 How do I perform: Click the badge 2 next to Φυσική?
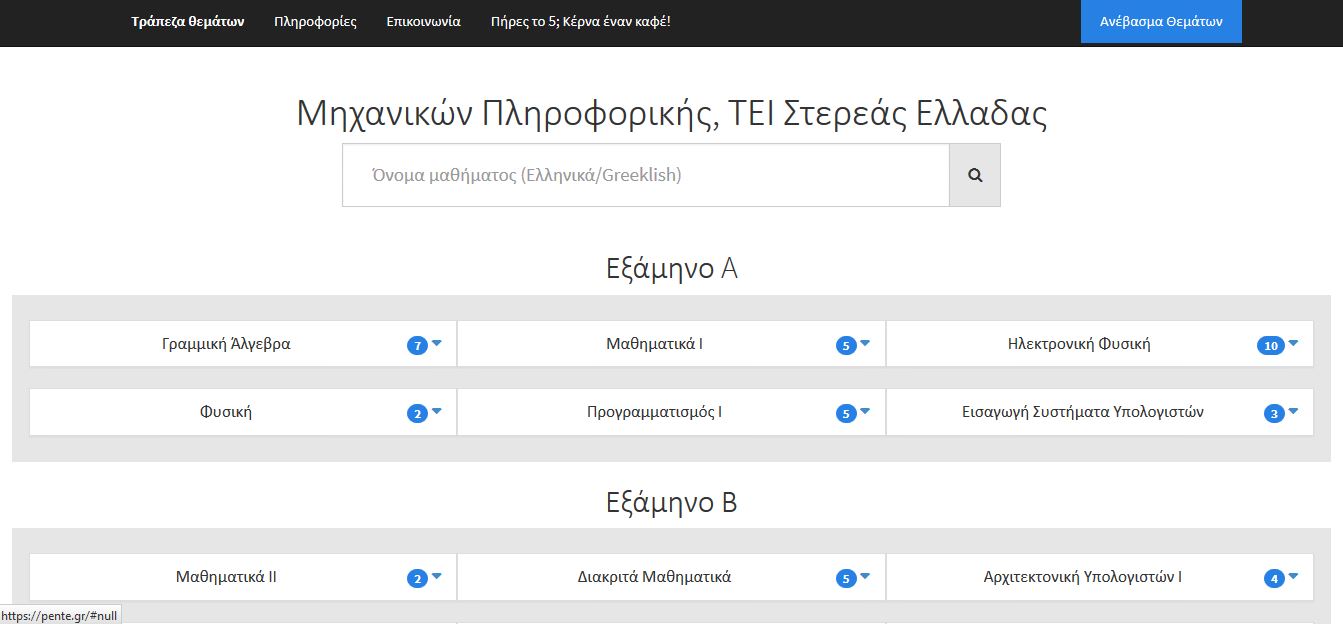[417, 414]
